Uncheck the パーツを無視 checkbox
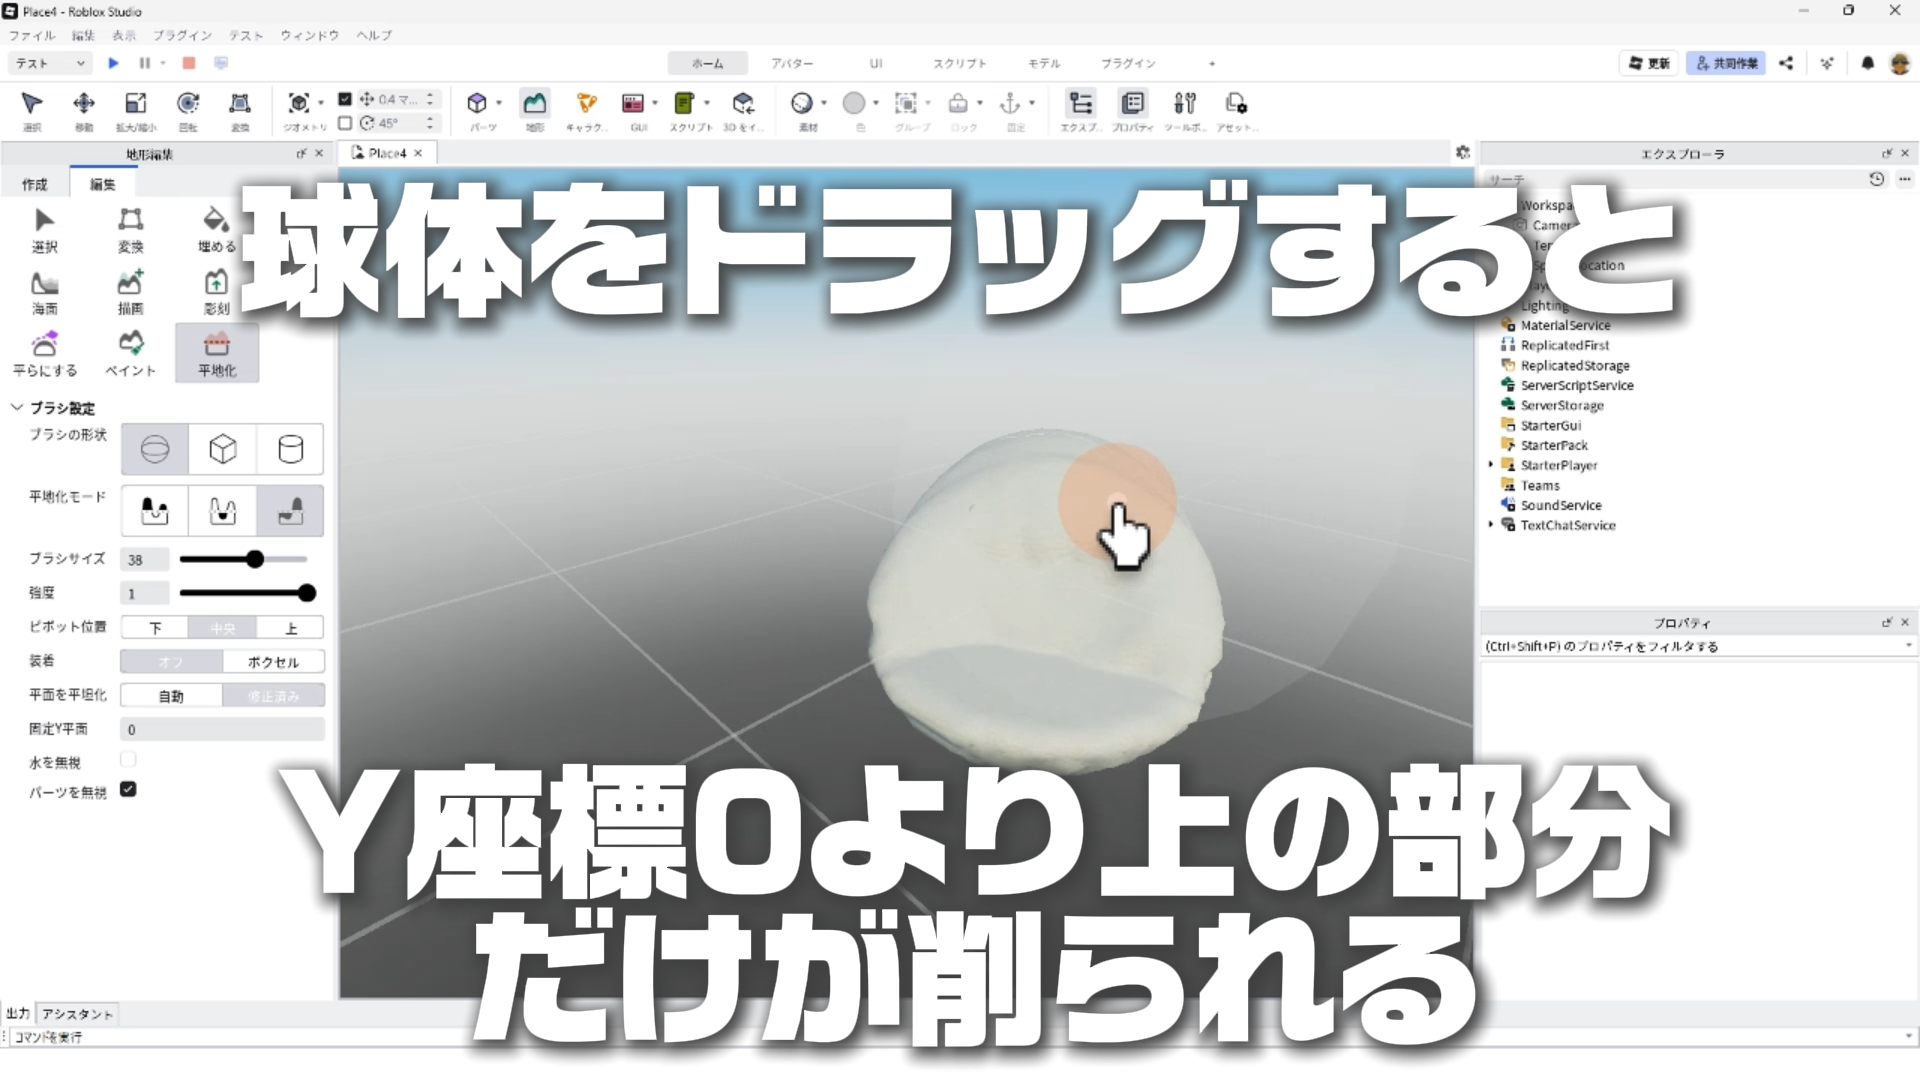 pos(128,789)
